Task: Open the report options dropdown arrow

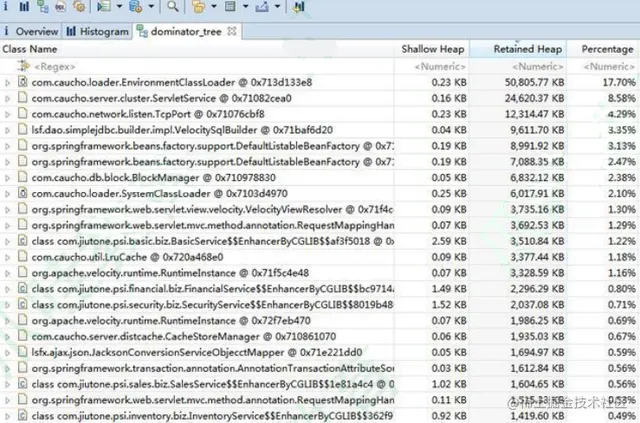Action: tap(119, 7)
